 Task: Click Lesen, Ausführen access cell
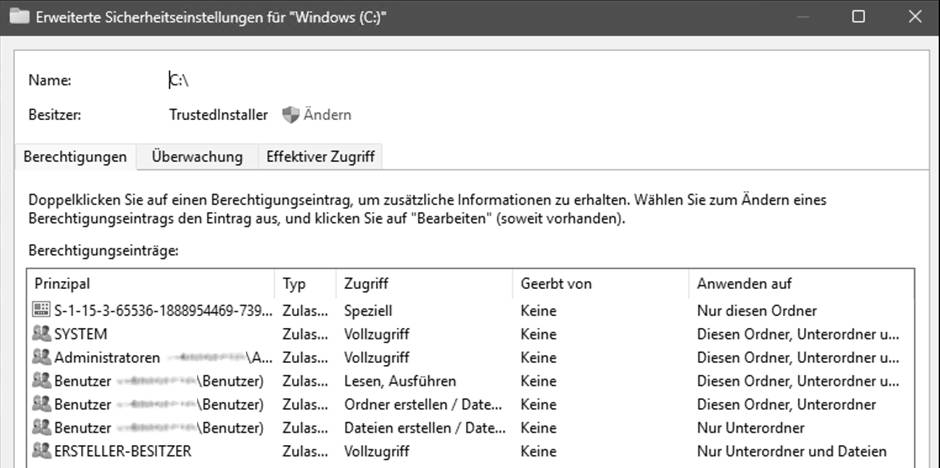point(400,381)
